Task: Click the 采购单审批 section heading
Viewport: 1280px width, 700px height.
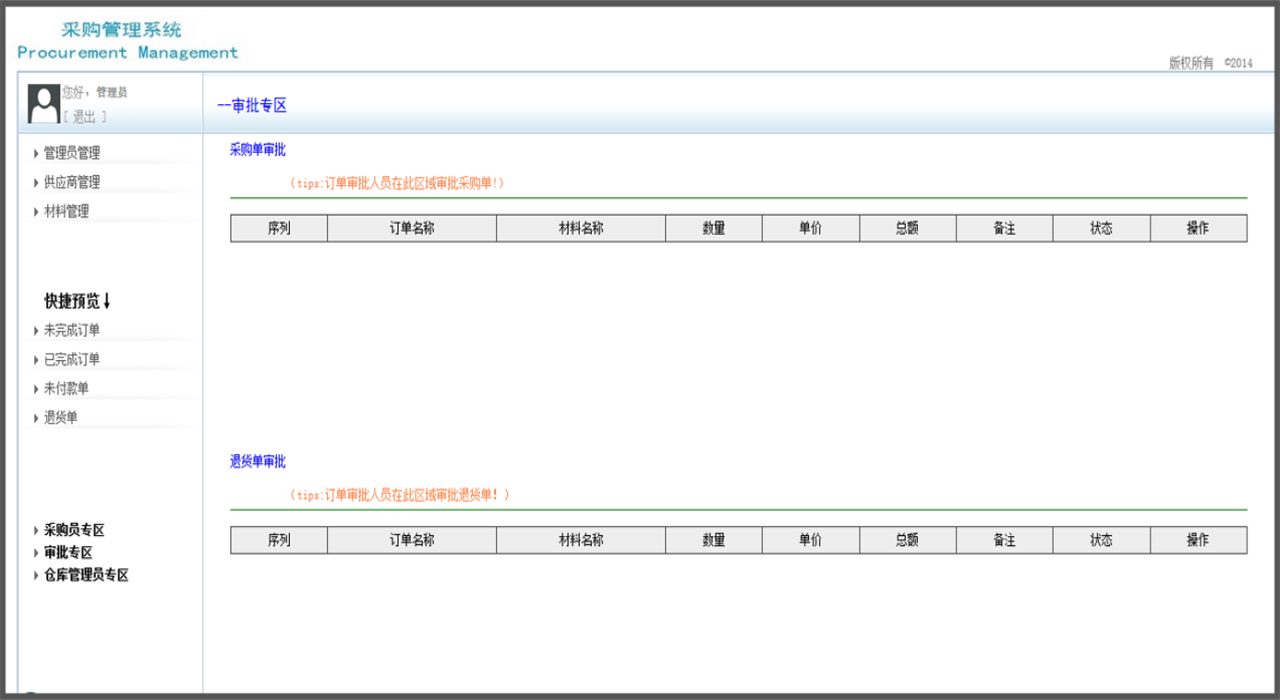Action: pos(258,150)
